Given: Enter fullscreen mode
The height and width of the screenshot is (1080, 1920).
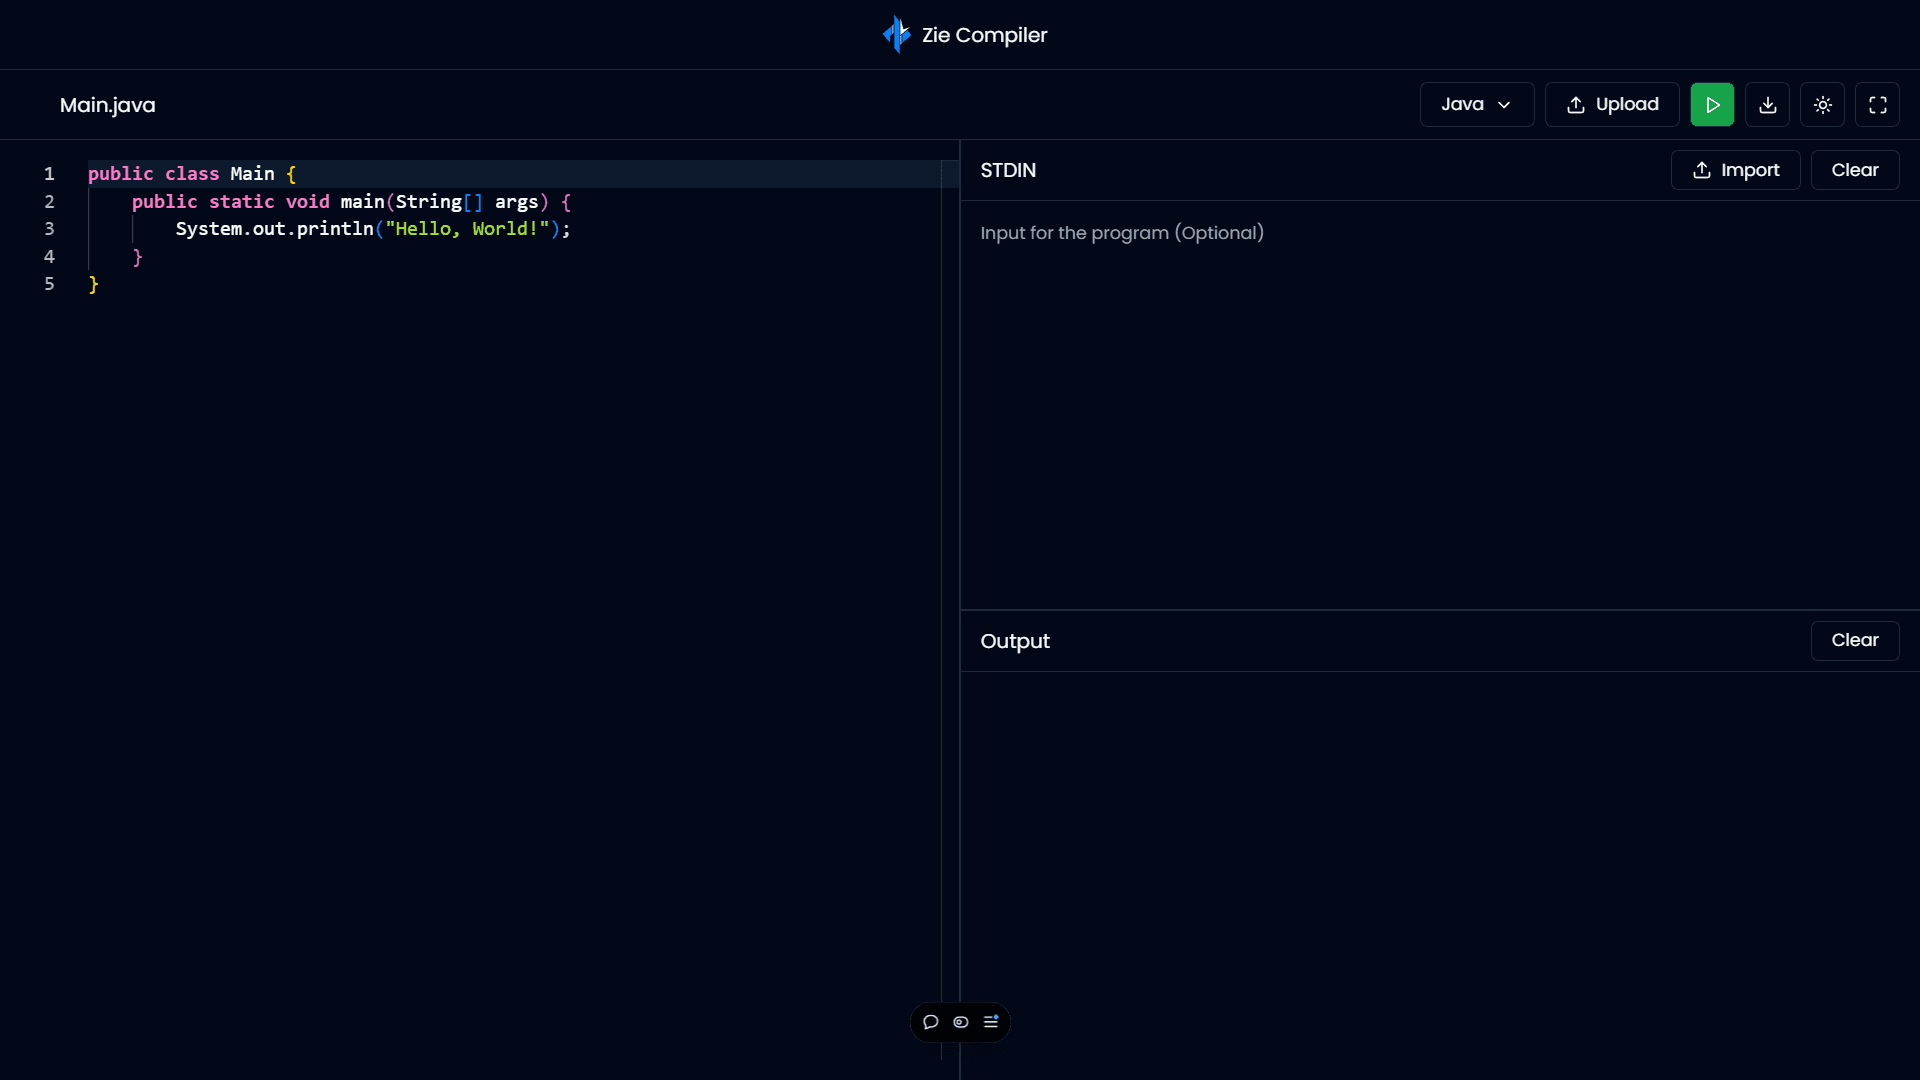Looking at the screenshot, I should 1877,105.
